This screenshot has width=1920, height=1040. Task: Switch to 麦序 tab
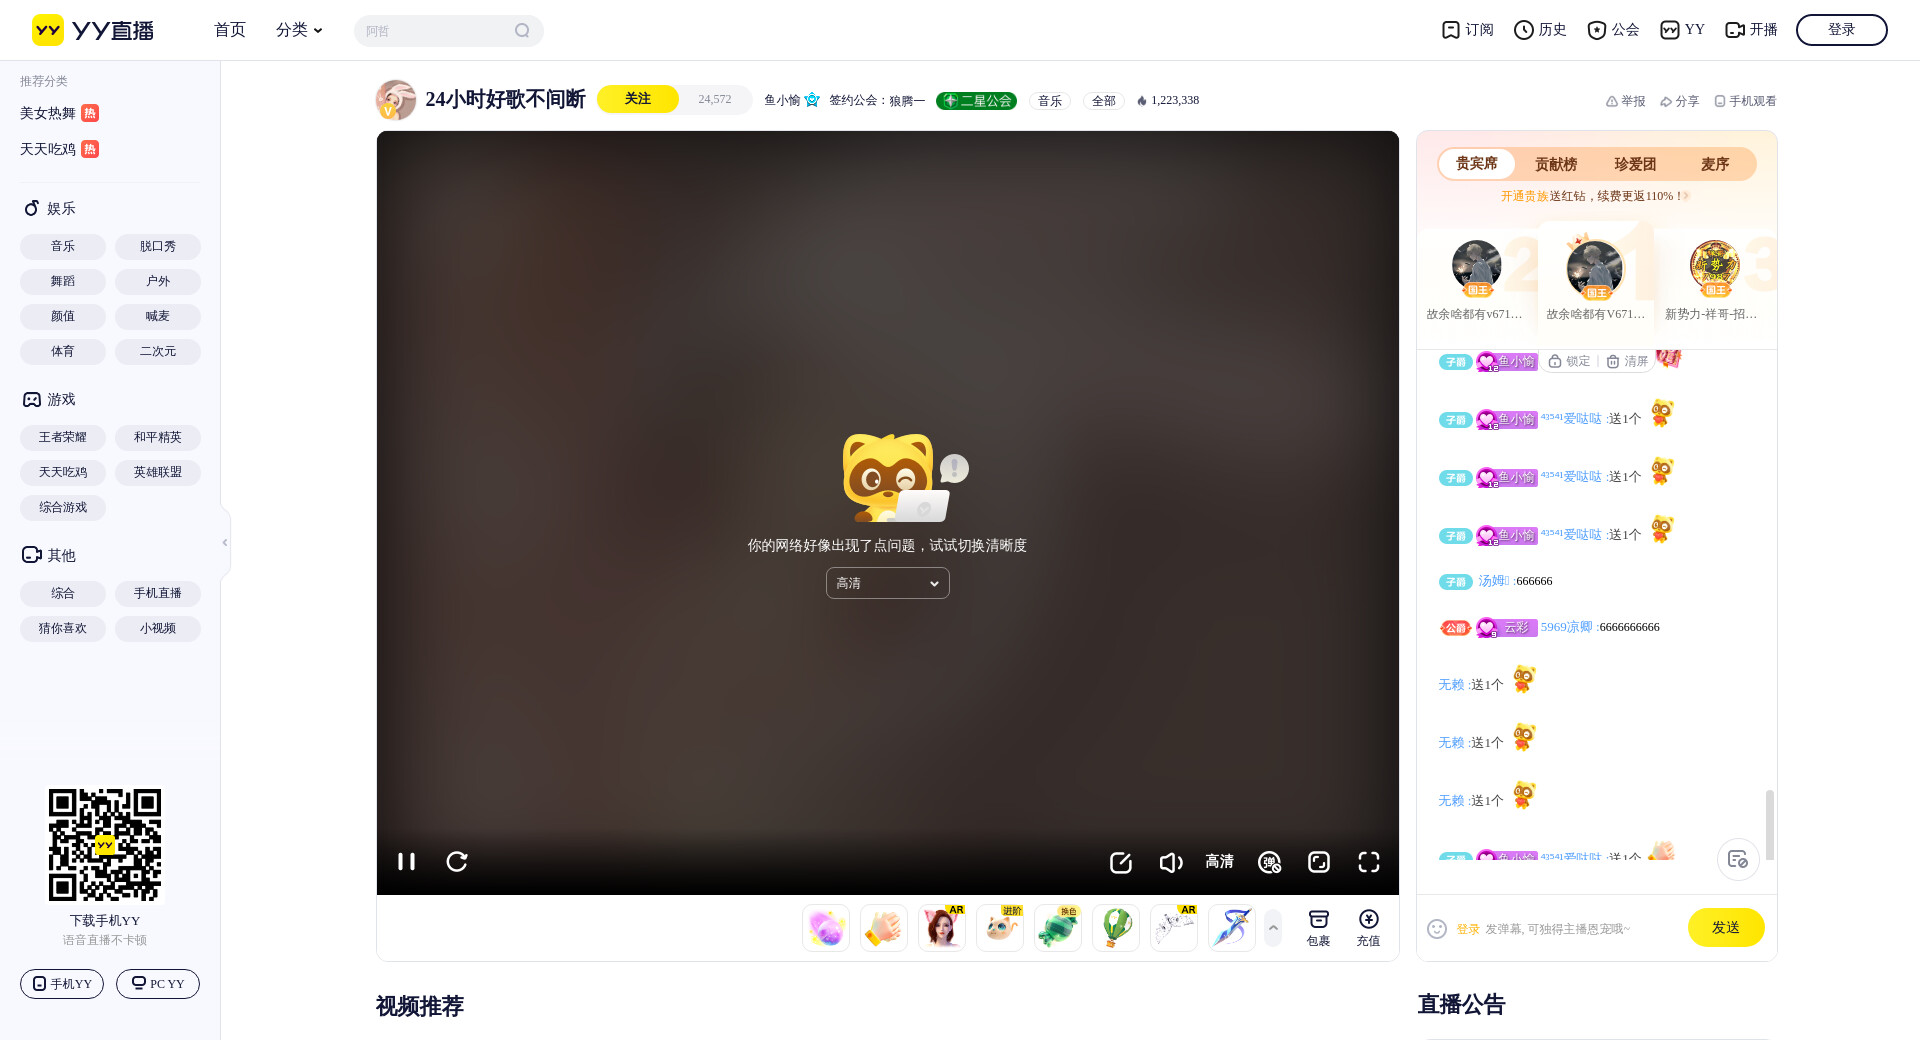[1715, 164]
